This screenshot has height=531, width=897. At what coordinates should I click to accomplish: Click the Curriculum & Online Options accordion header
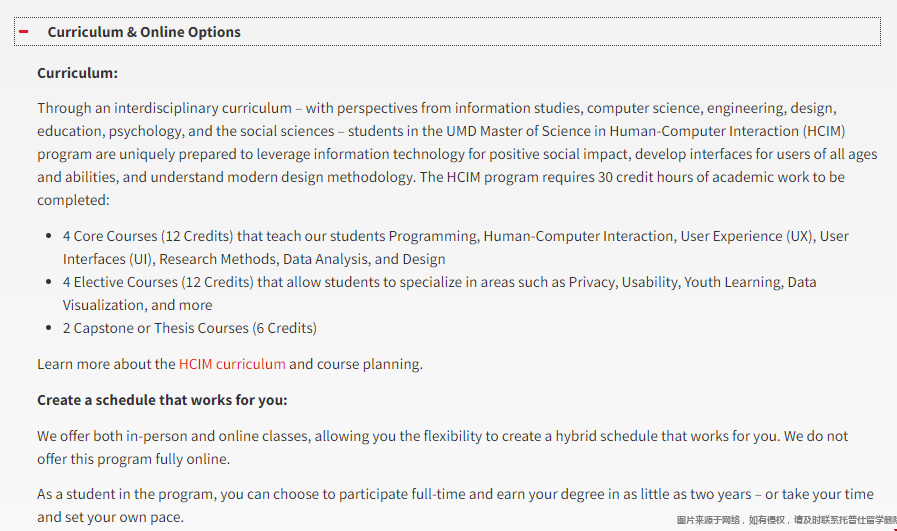pyautogui.click(x=447, y=31)
